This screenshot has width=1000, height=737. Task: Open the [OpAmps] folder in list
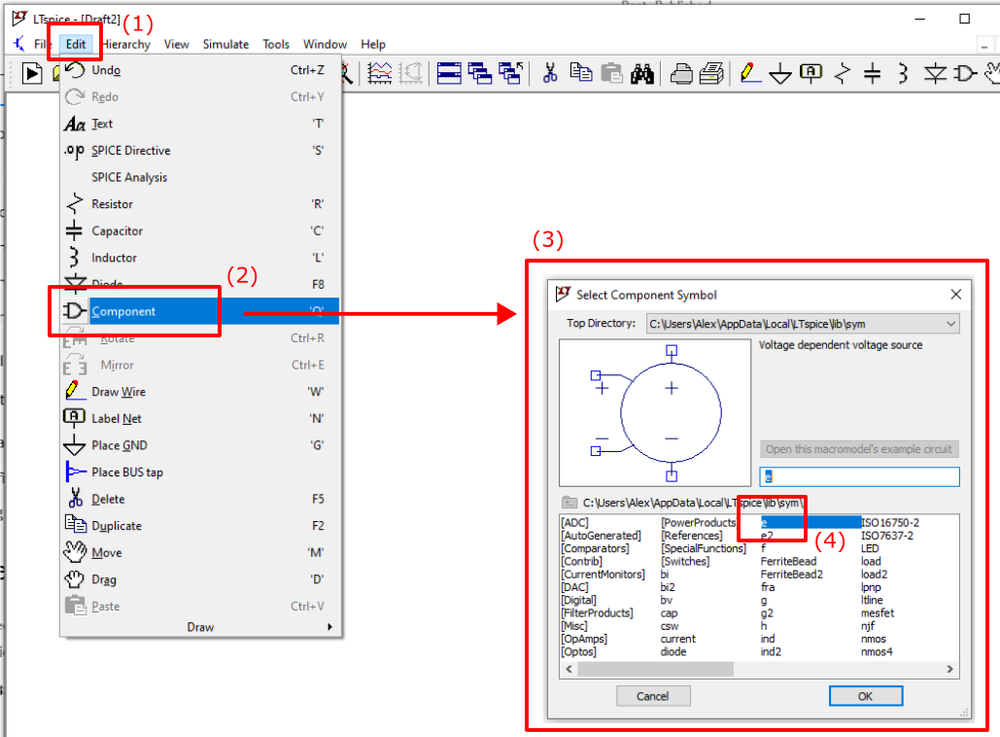coord(584,639)
